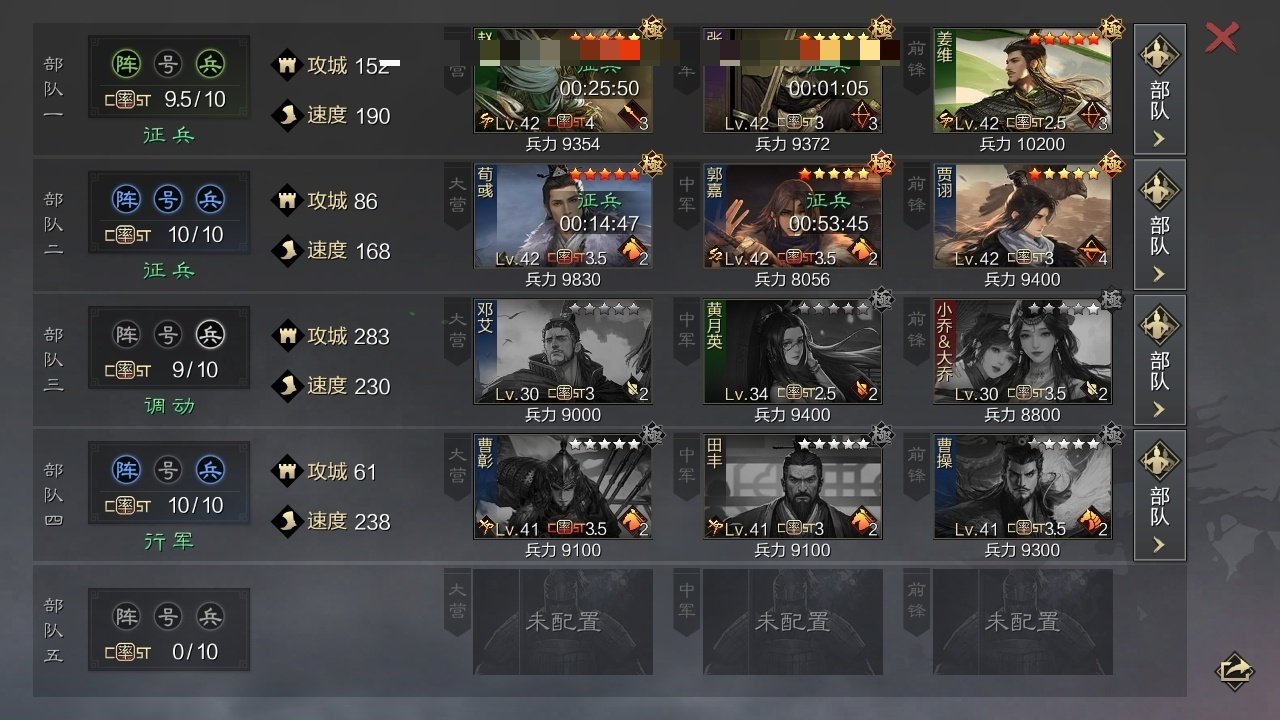This screenshot has width=1280, height=720.
Task: Expand the 部队 panel for team four
Action: 1160,495
